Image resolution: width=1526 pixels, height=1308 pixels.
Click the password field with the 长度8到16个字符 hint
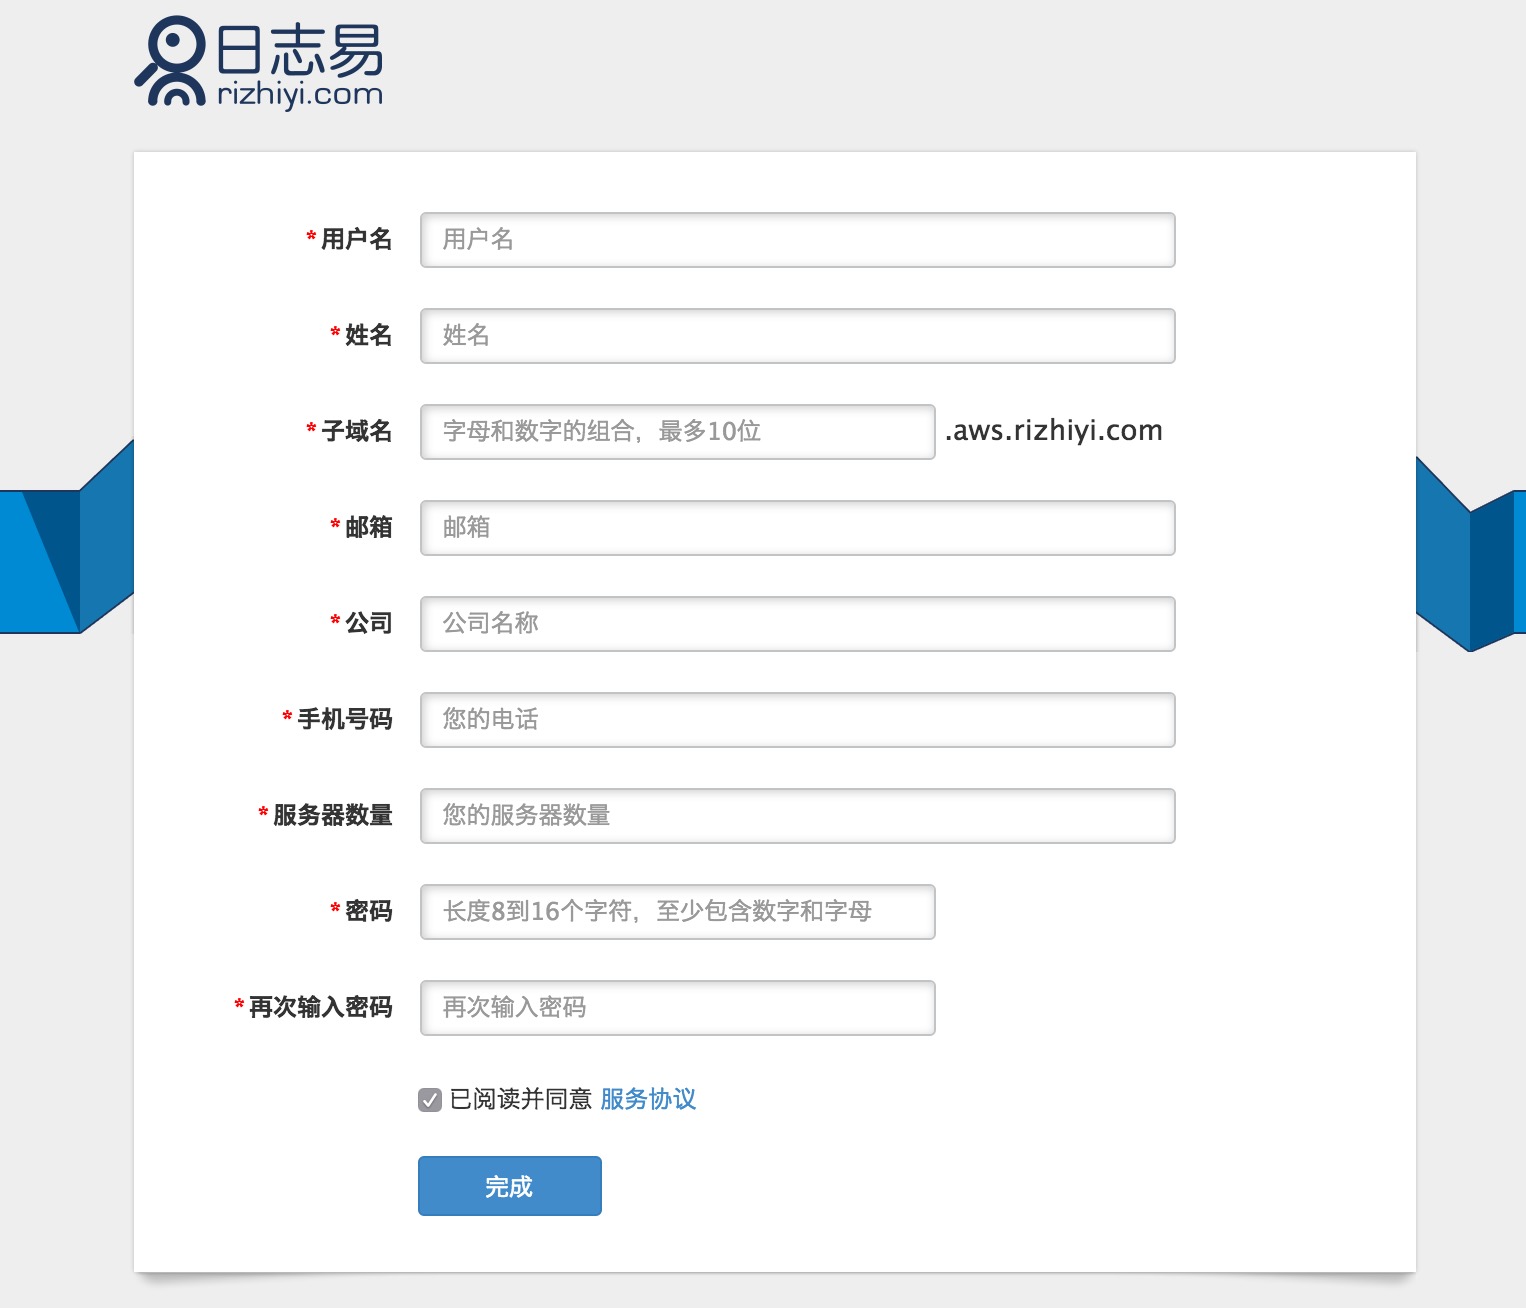tap(677, 912)
